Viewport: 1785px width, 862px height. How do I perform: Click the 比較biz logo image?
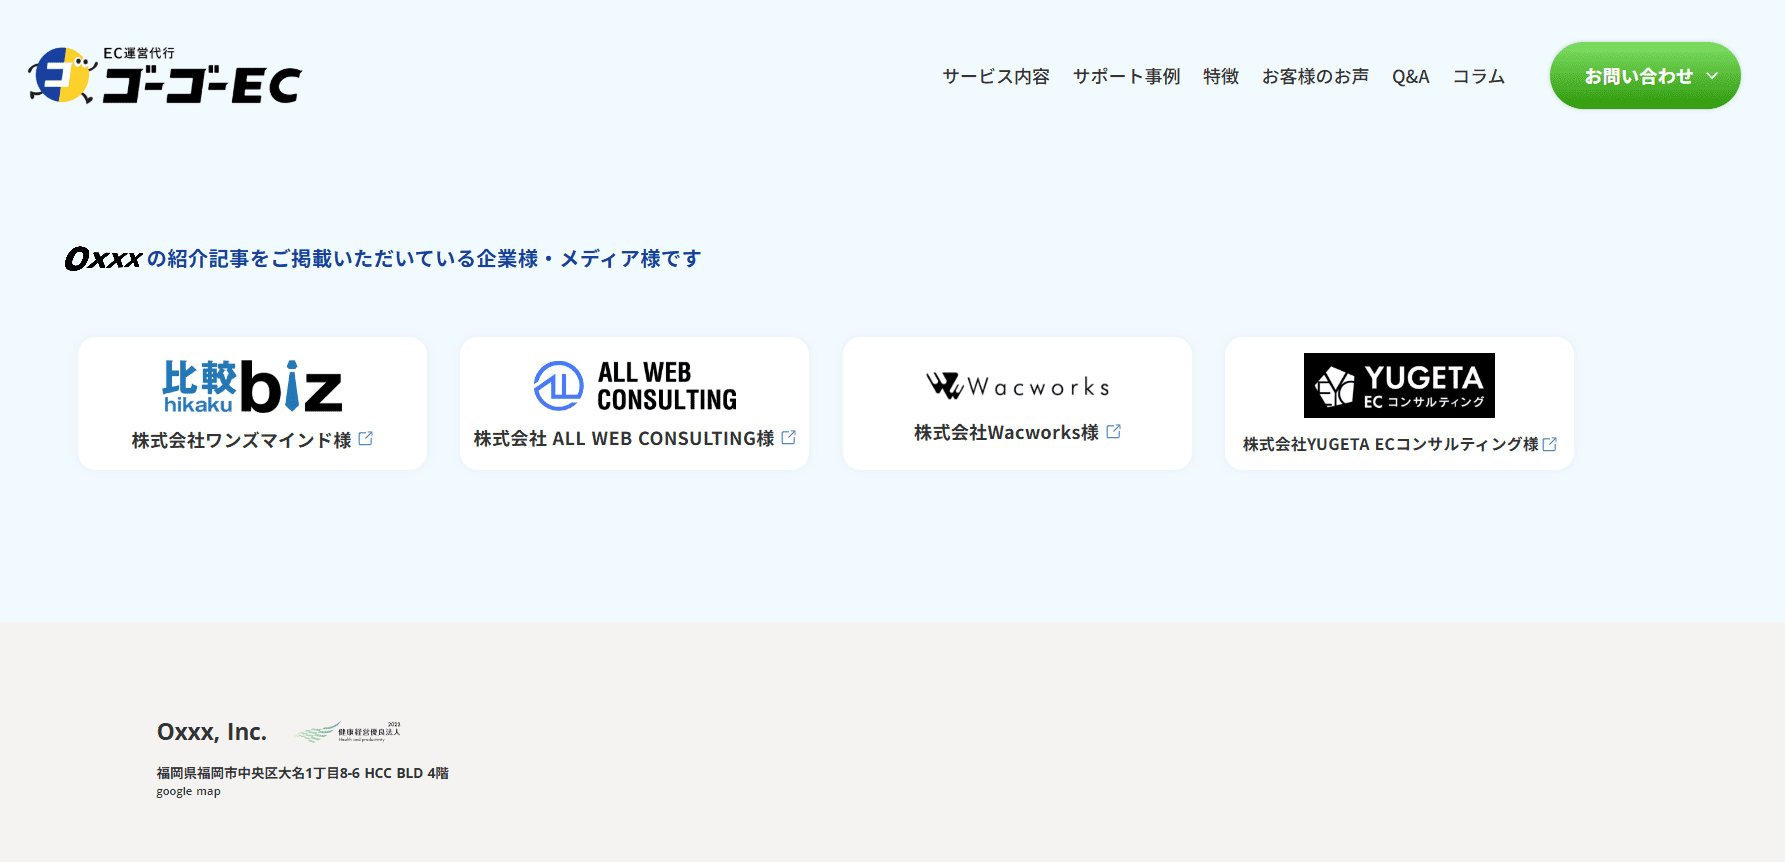point(252,386)
